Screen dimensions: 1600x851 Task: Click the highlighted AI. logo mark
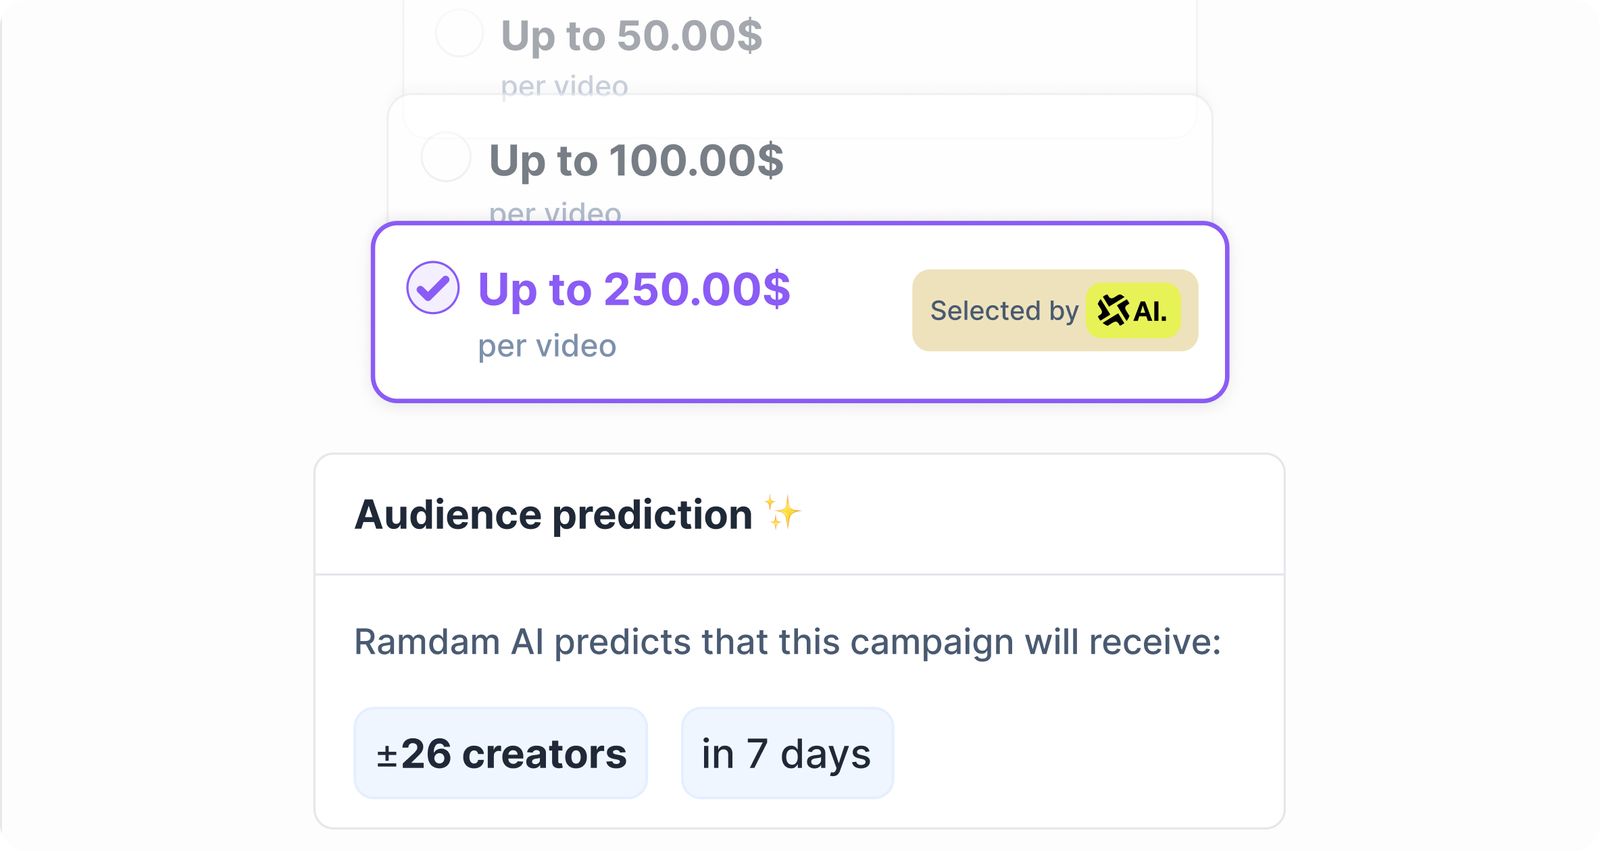[1132, 311]
